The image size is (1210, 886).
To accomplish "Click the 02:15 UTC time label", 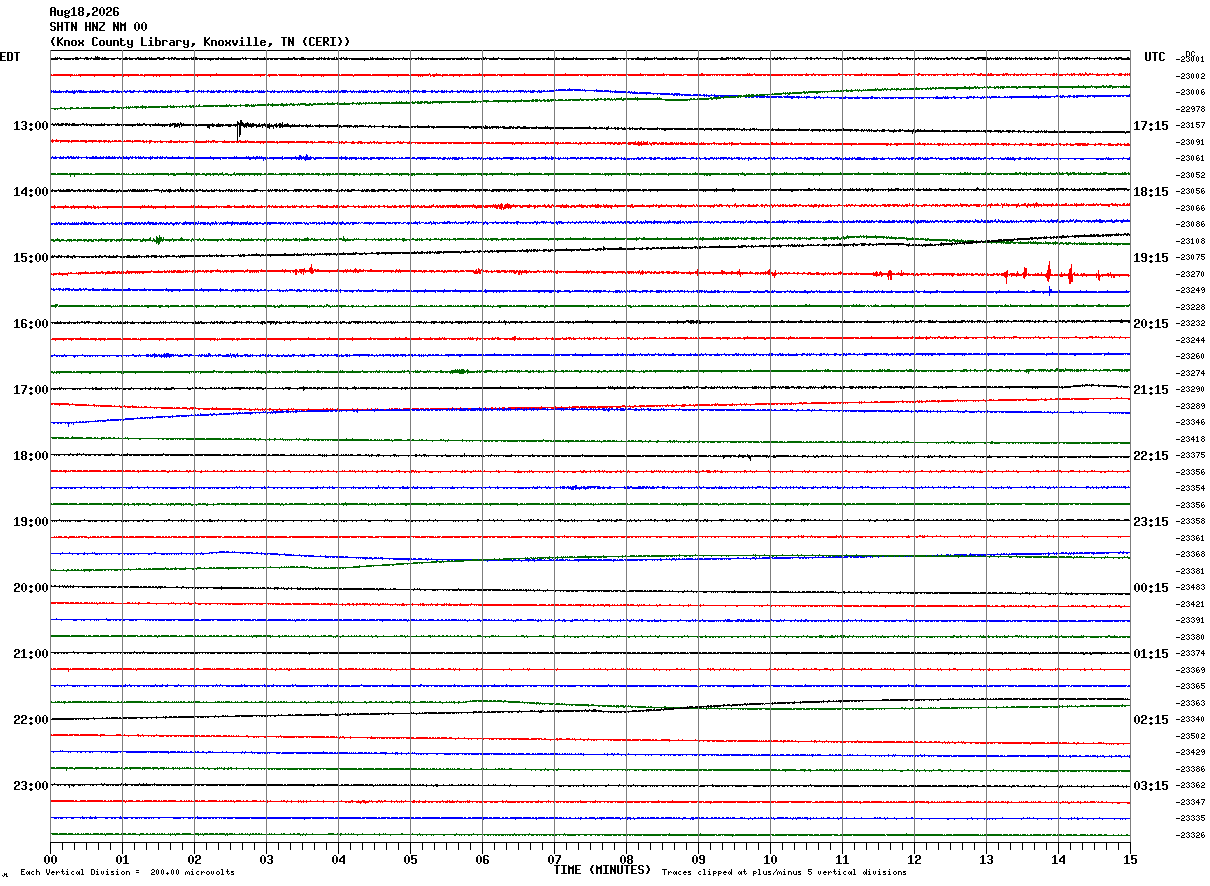I will [x=1151, y=720].
